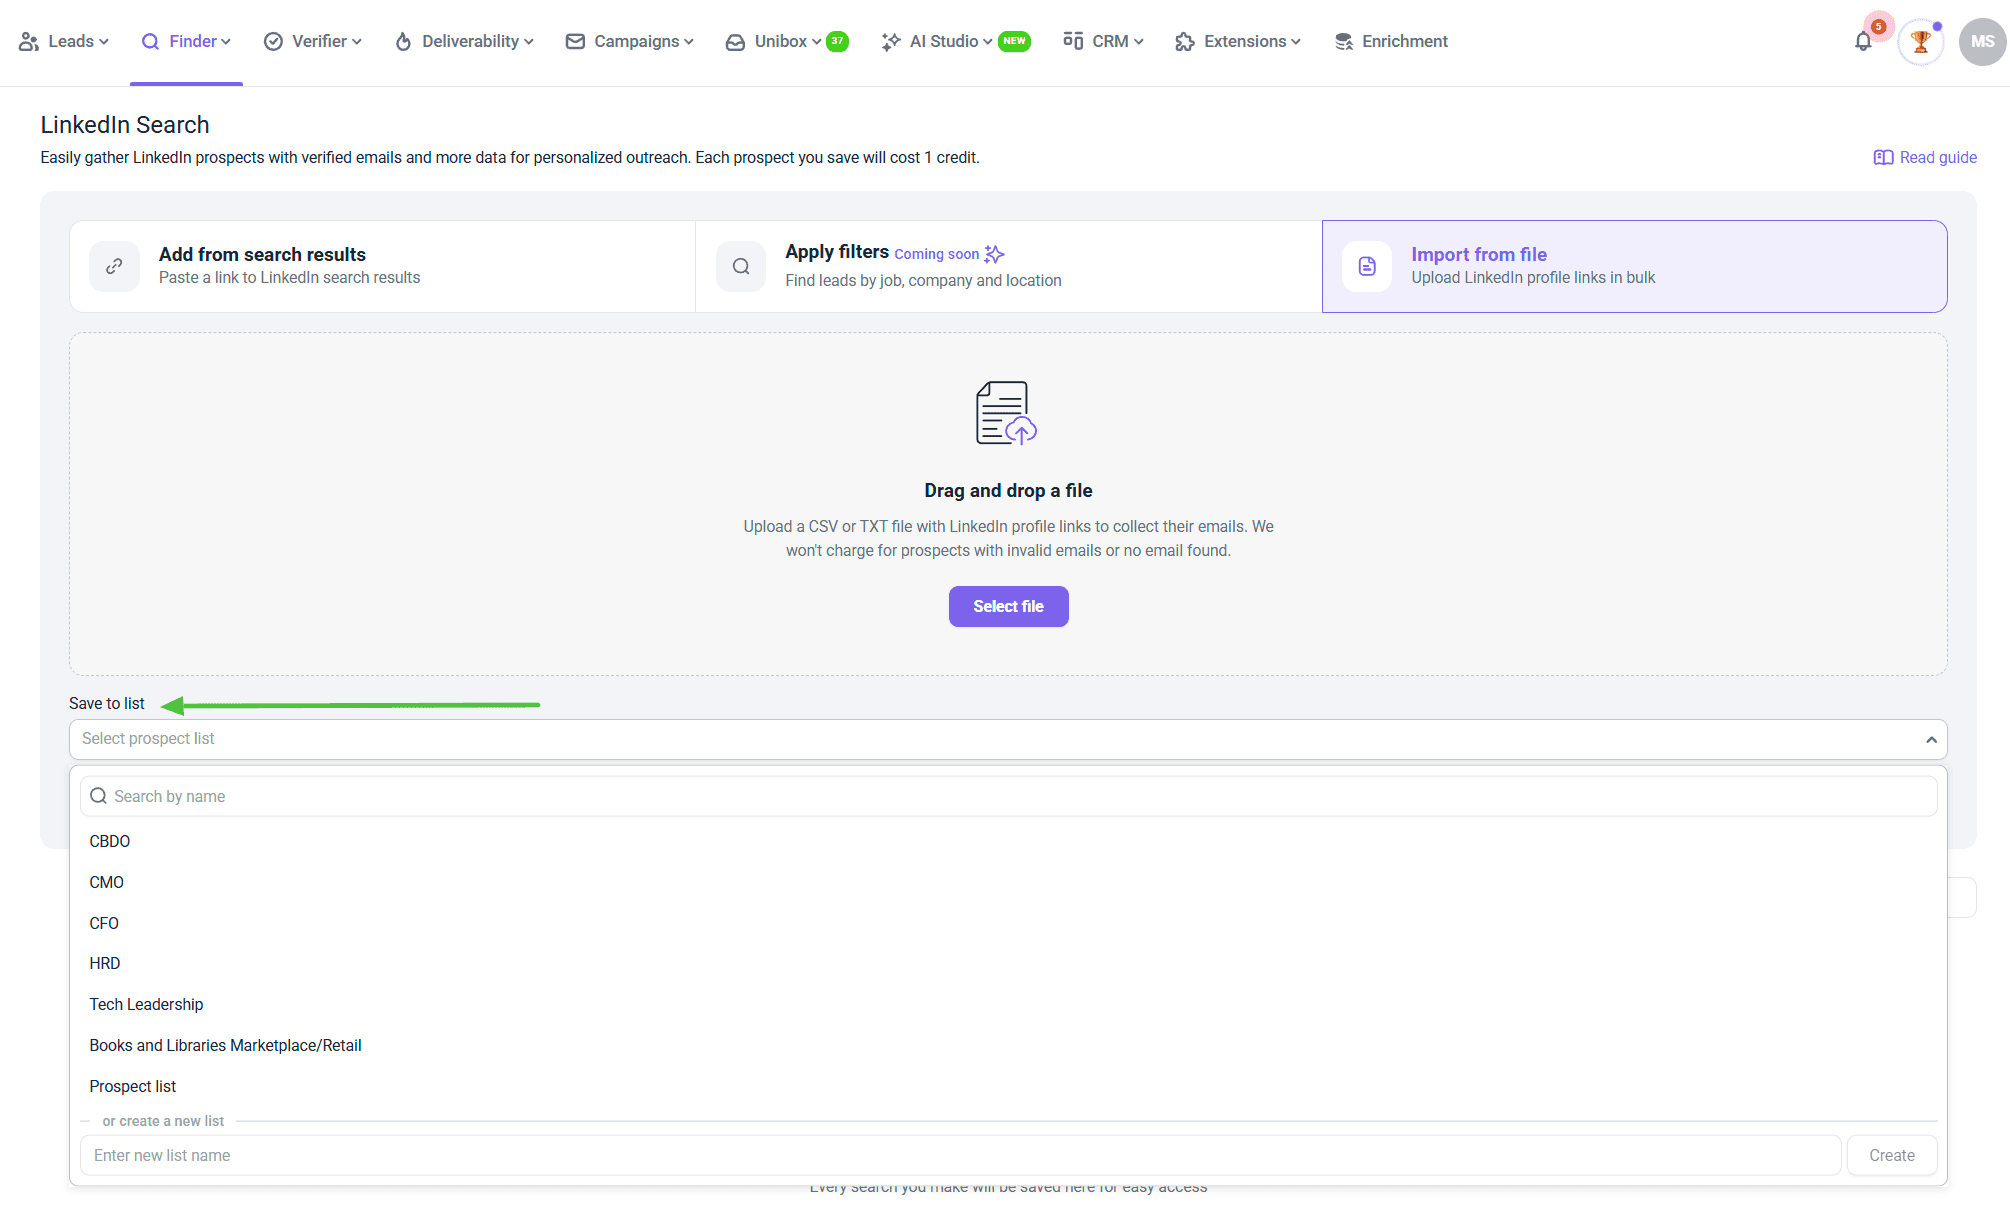This screenshot has height=1208, width=2010.
Task: Click the file icon in Import from file
Action: pyautogui.click(x=1367, y=266)
